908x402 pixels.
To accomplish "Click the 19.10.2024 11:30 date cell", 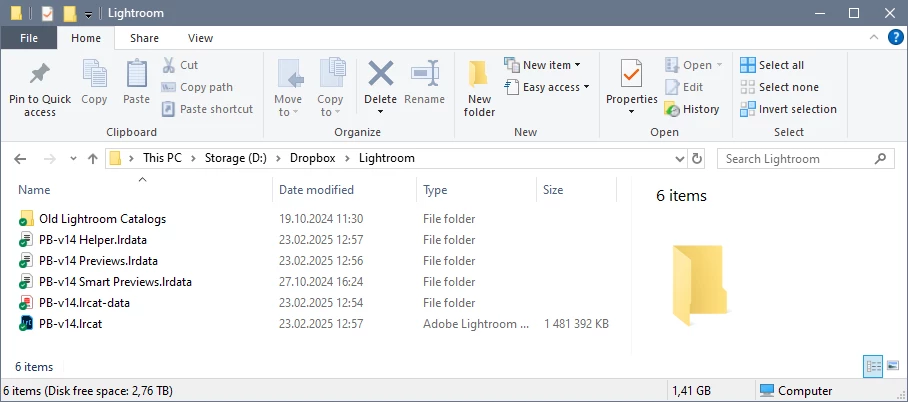I will point(321,219).
